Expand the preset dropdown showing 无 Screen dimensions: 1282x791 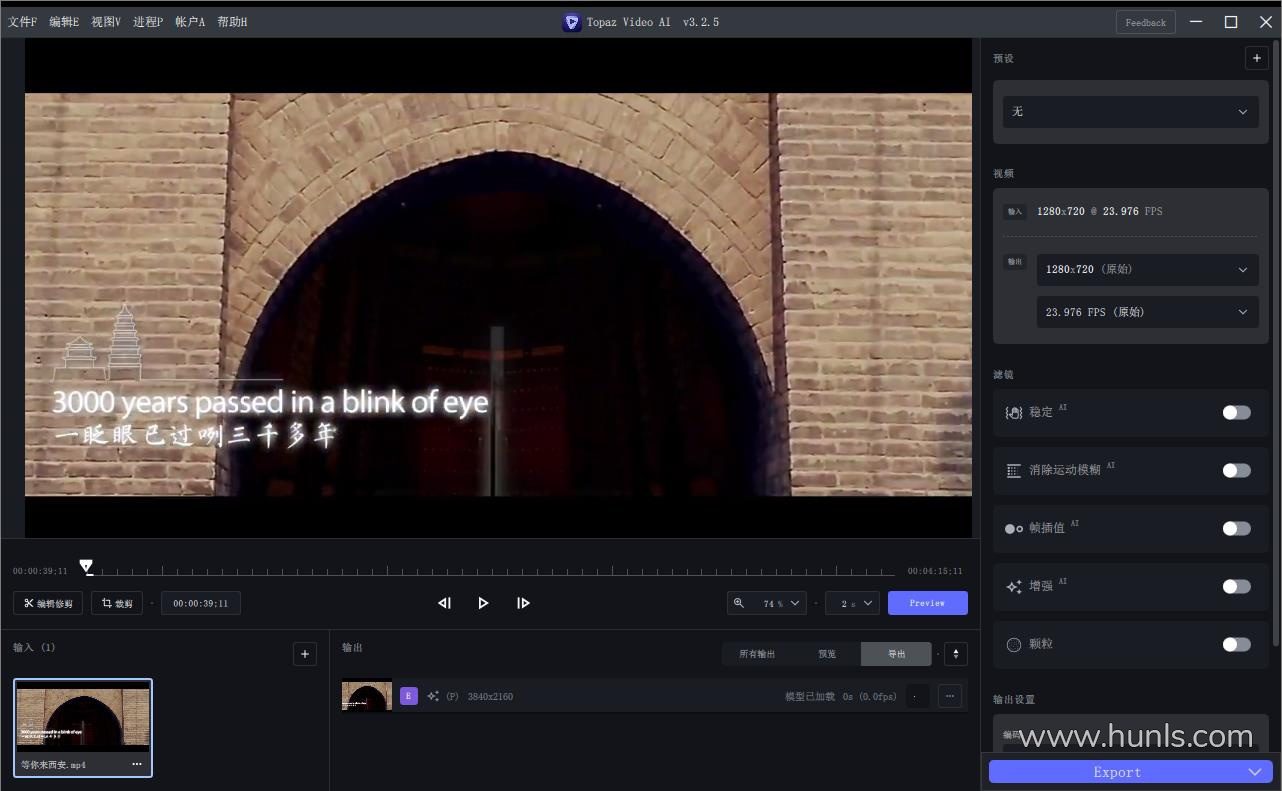pyautogui.click(x=1131, y=112)
